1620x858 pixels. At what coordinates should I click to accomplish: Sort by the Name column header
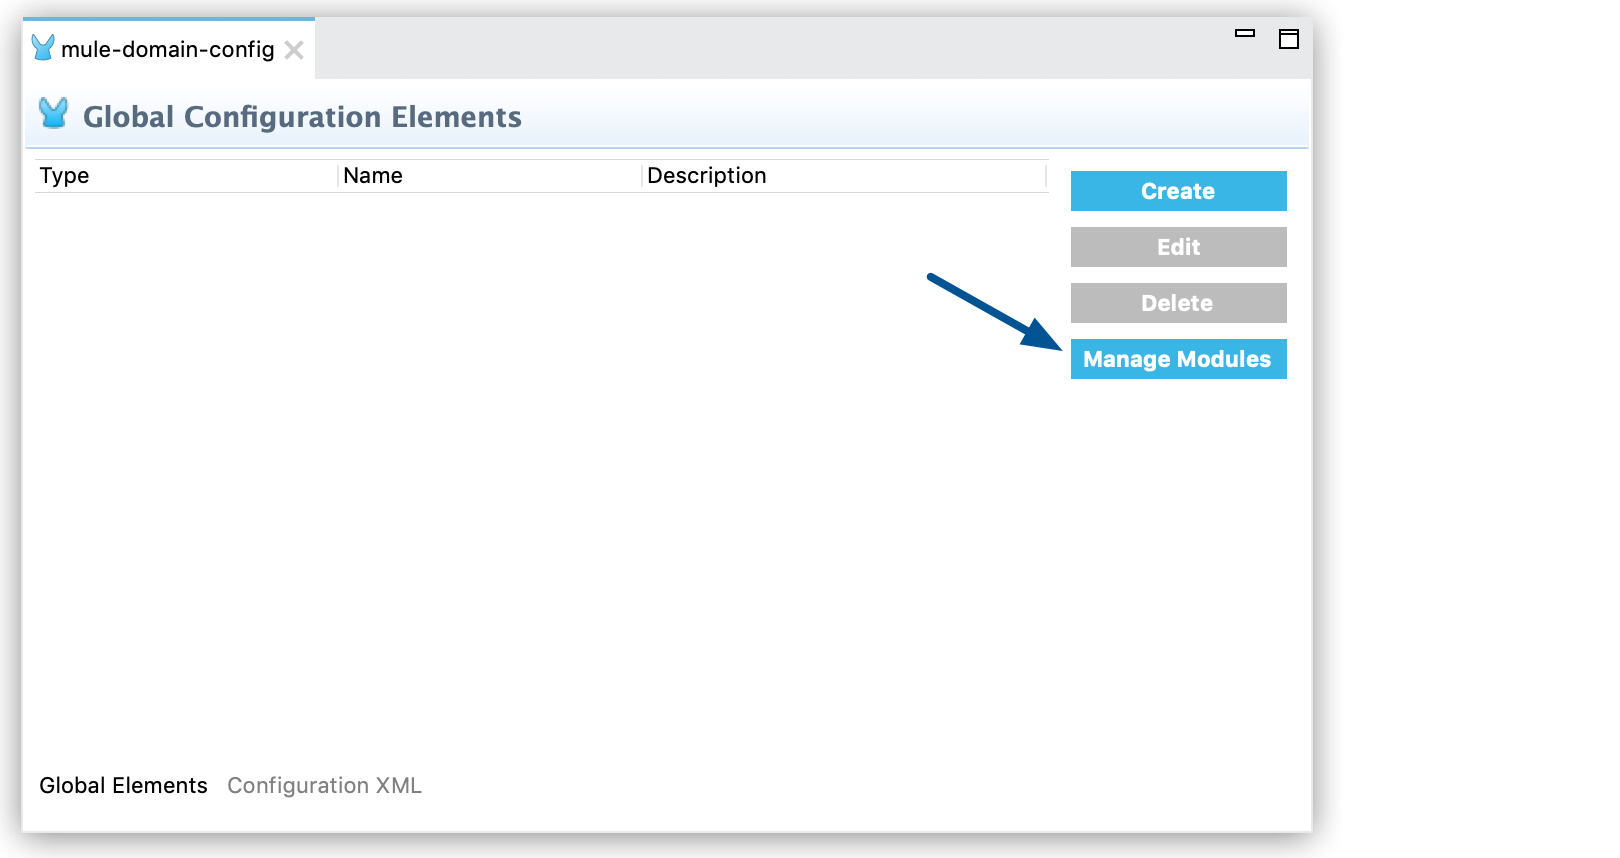coord(373,176)
